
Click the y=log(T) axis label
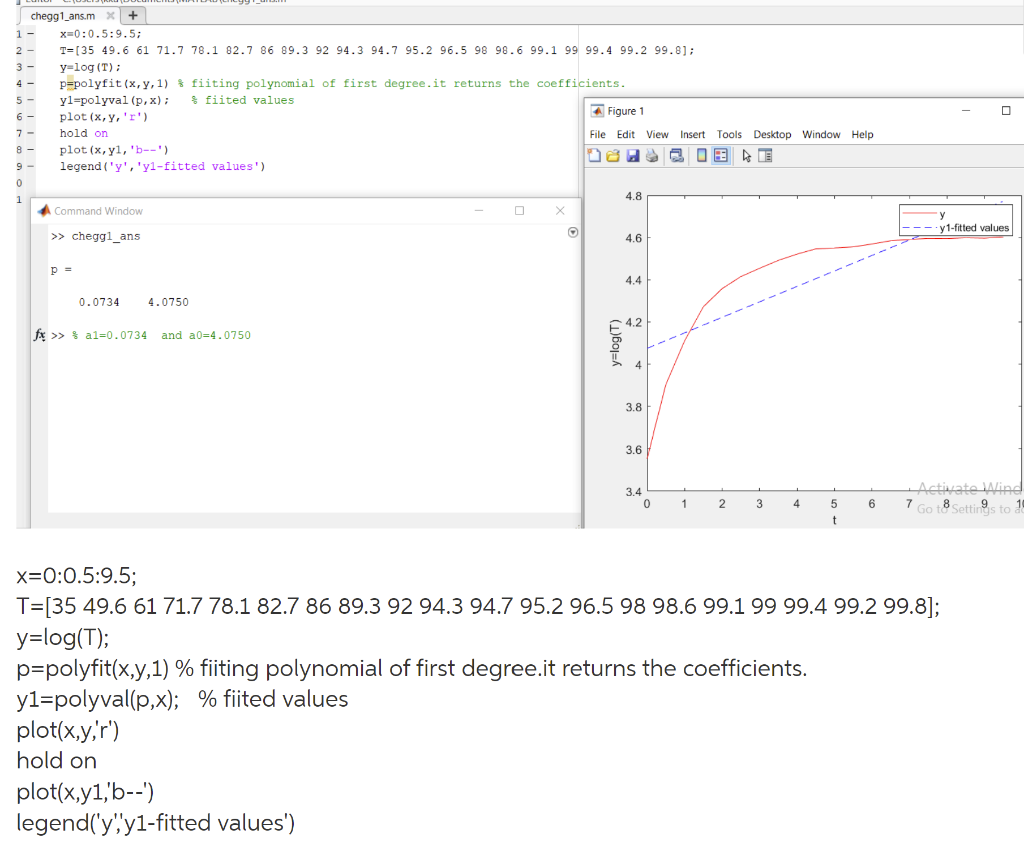pos(615,342)
